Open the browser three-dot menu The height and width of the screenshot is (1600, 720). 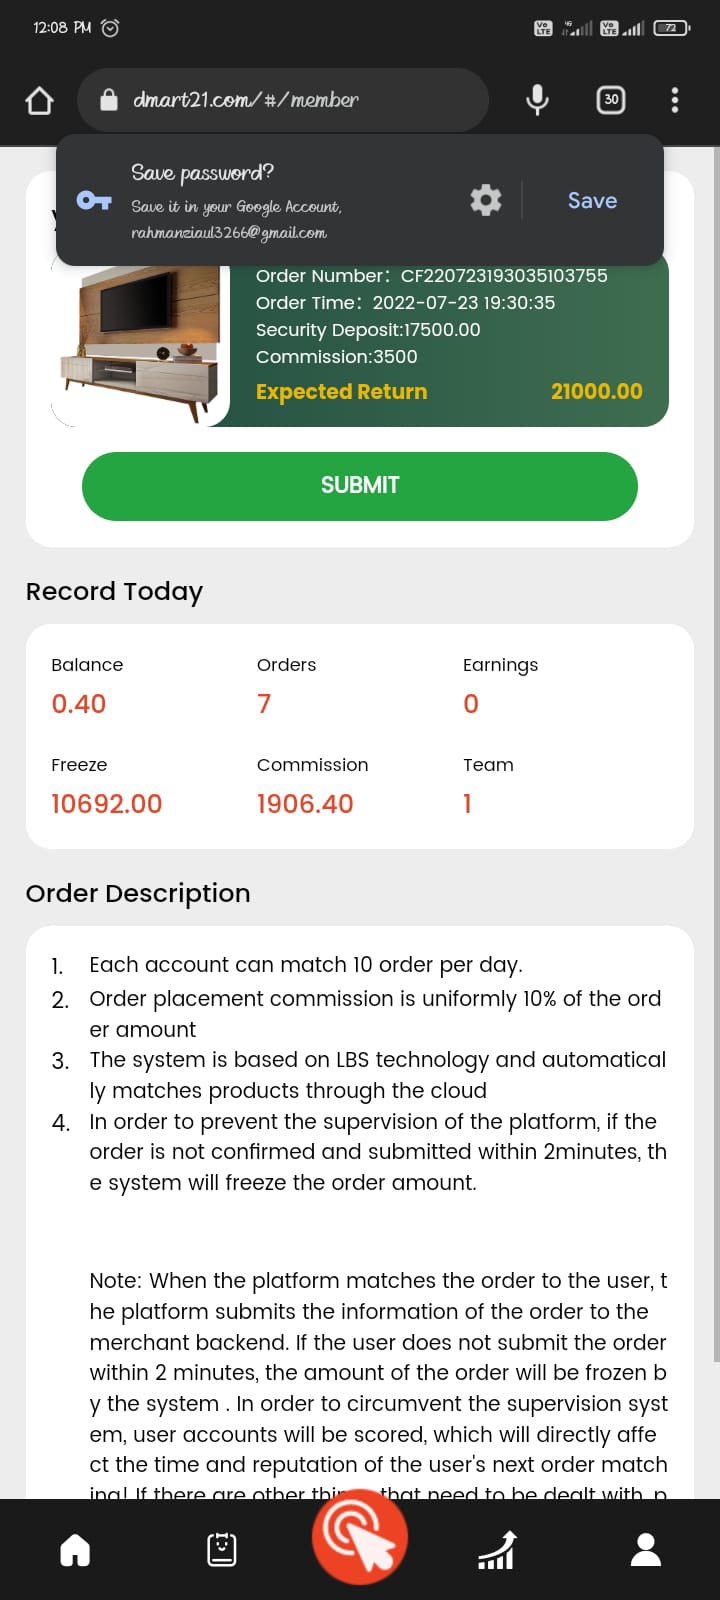(x=675, y=100)
